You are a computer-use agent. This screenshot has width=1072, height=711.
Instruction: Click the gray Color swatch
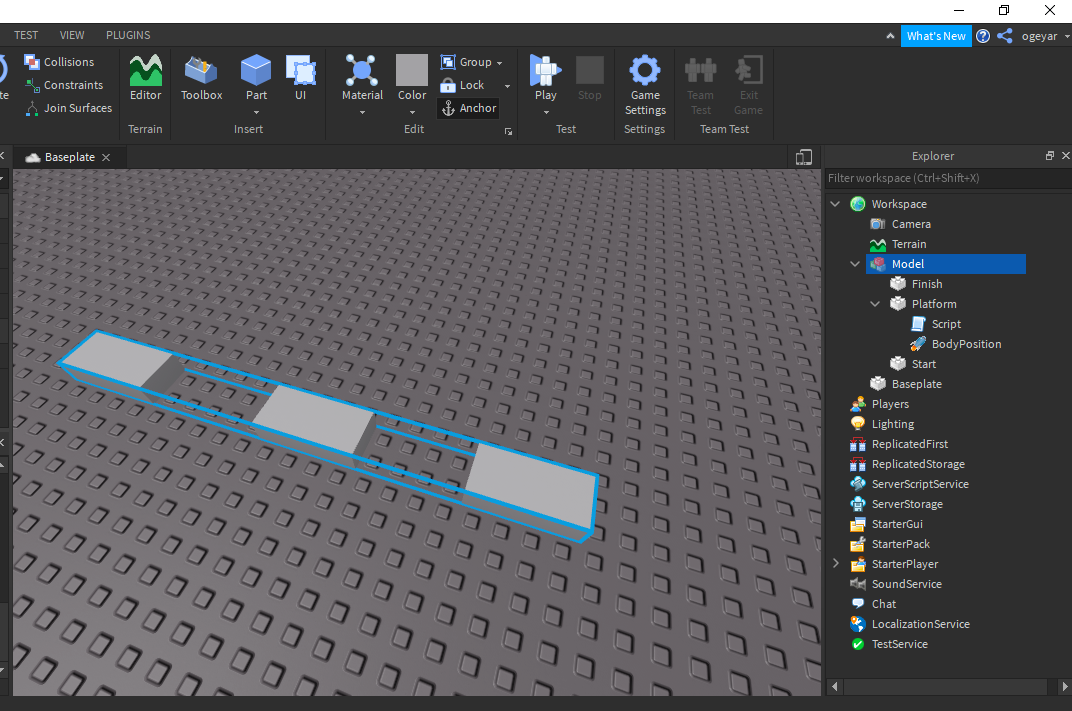[x=412, y=70]
